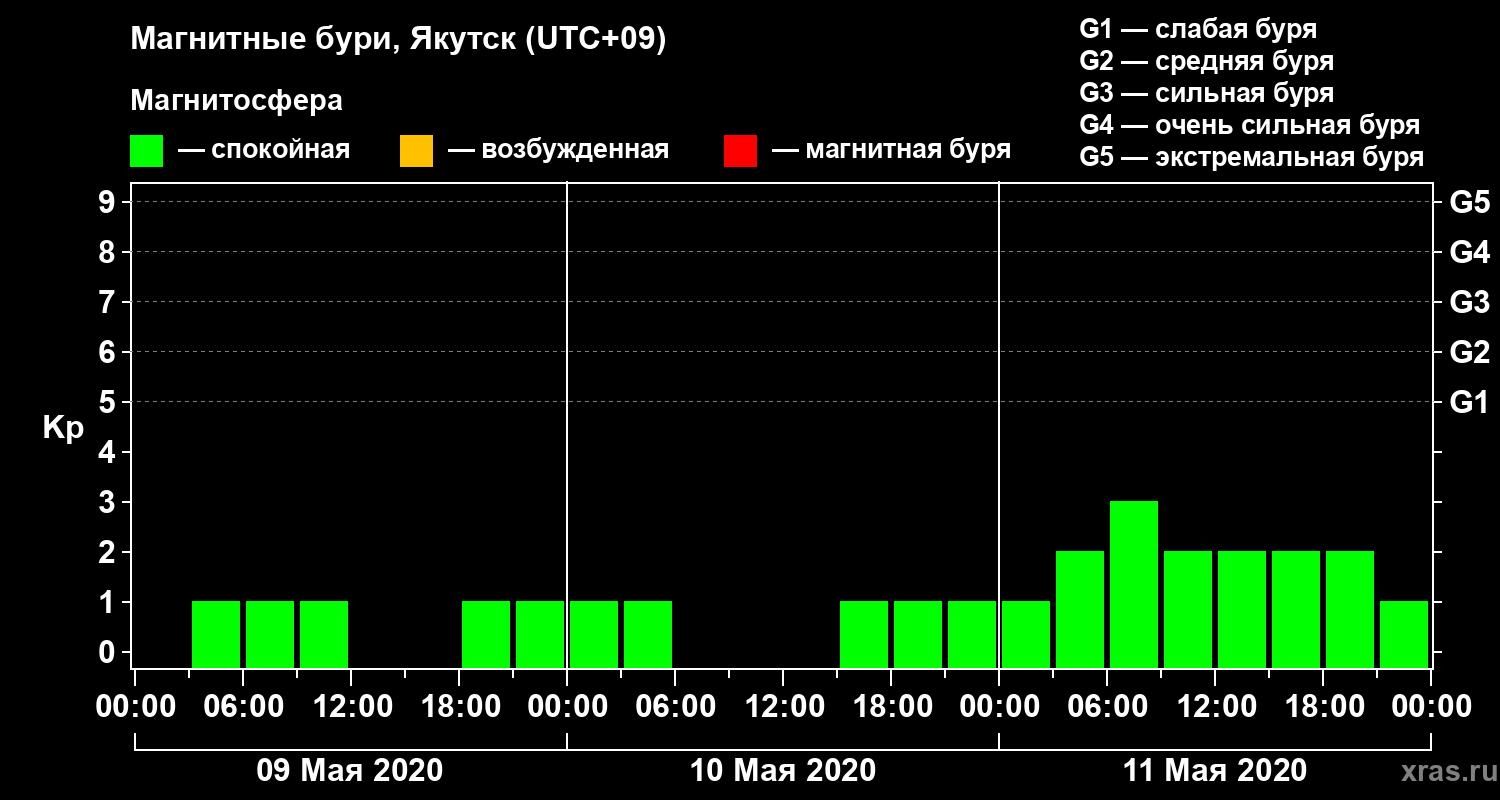Screen dimensions: 1500x800
Task: Click the '18:00' time label under 11 May
Action: pos(1323,707)
